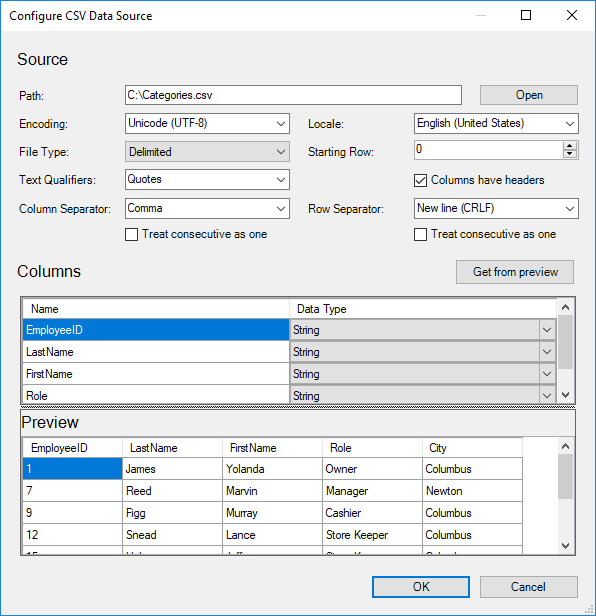This screenshot has width=596, height=616.
Task: Select preview cell Manager
Action: tap(372, 491)
